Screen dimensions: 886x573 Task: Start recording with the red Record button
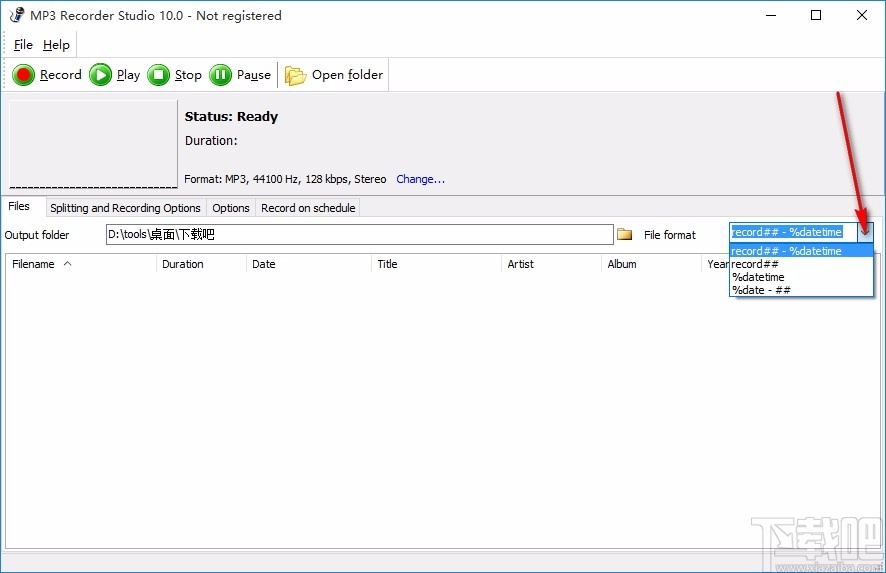pyautogui.click(x=47, y=75)
